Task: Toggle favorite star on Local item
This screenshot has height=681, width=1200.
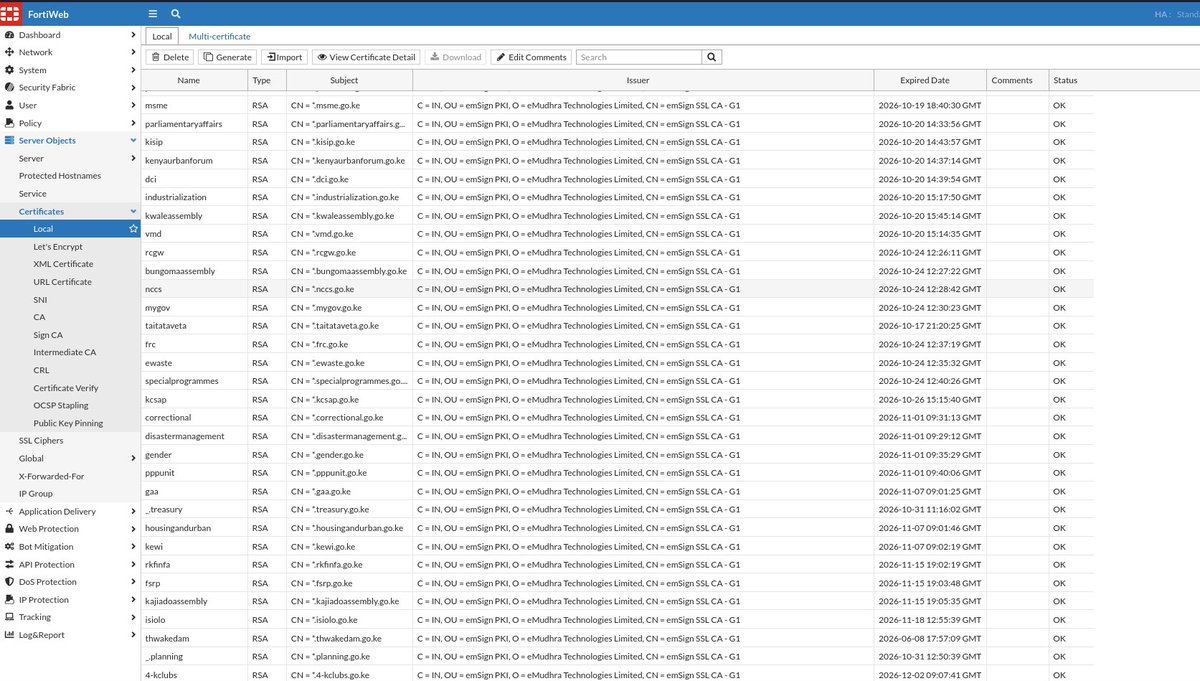Action: 133,229
